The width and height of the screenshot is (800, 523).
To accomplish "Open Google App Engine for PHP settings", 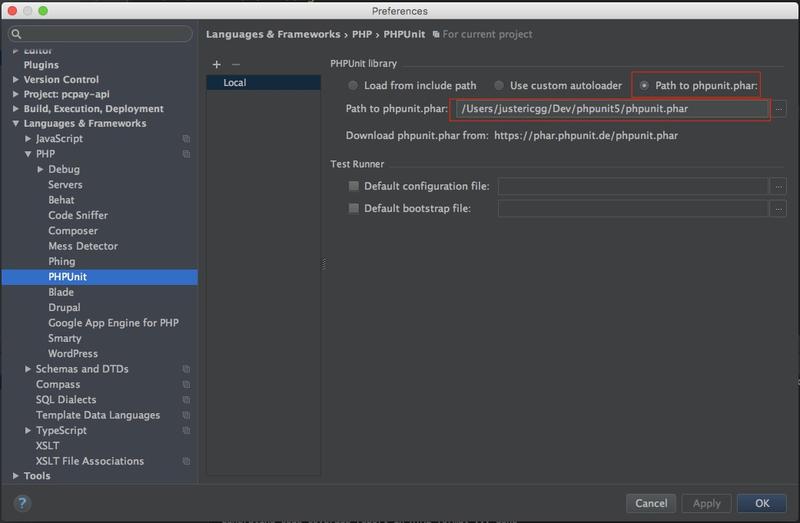I will (x=113, y=323).
